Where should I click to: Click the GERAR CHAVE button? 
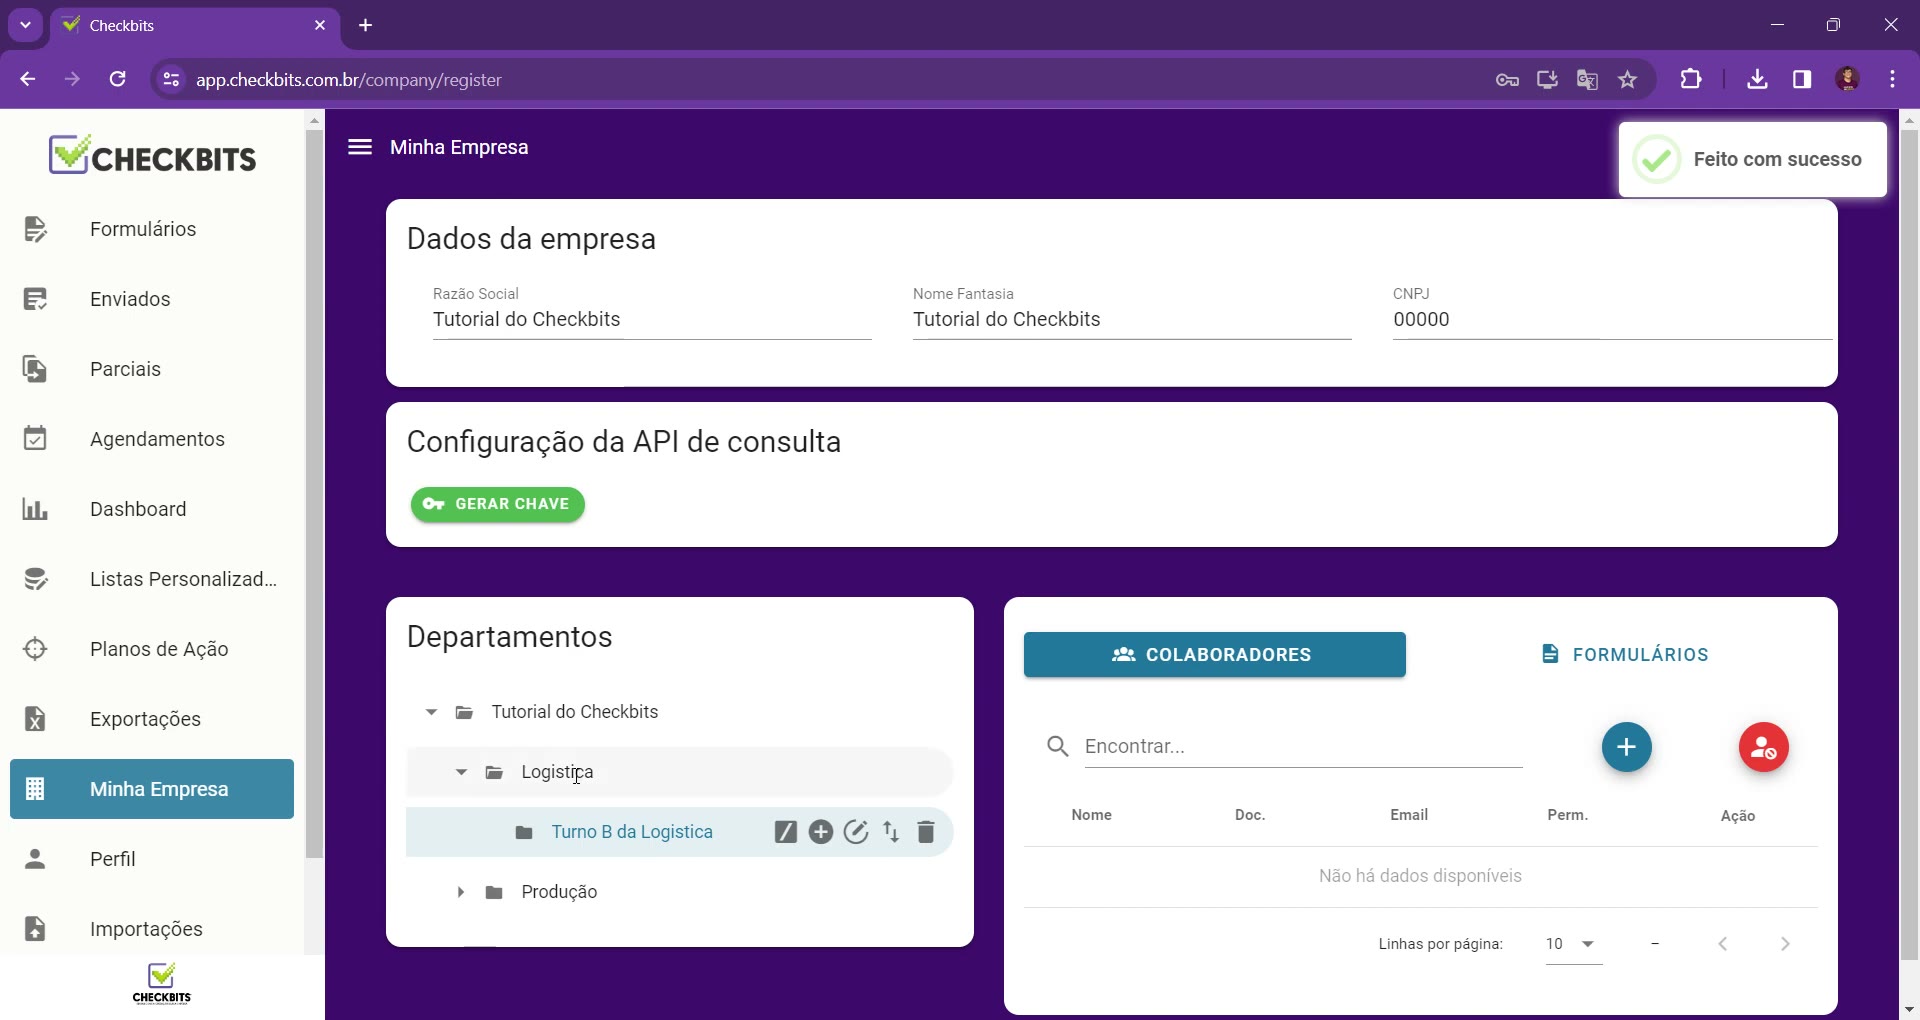tap(497, 504)
